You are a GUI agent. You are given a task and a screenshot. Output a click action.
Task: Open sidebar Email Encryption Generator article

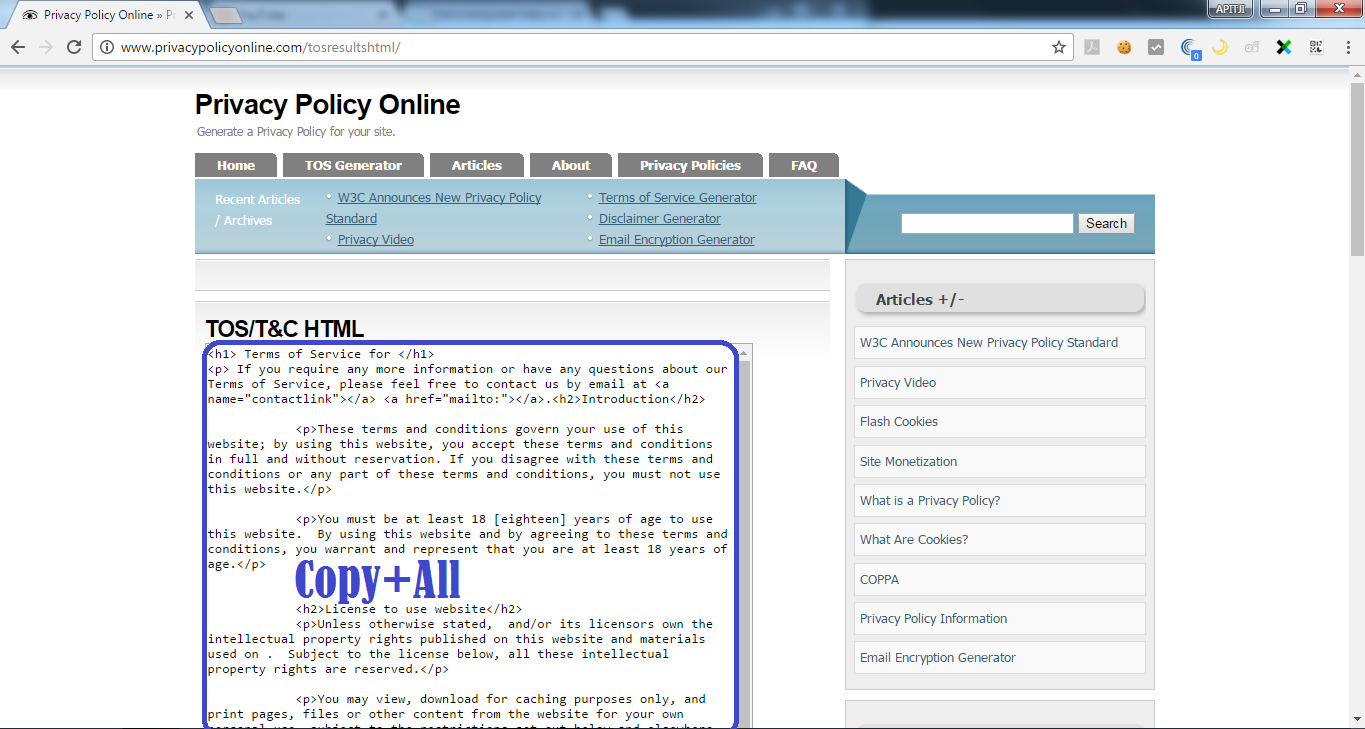coord(1000,657)
